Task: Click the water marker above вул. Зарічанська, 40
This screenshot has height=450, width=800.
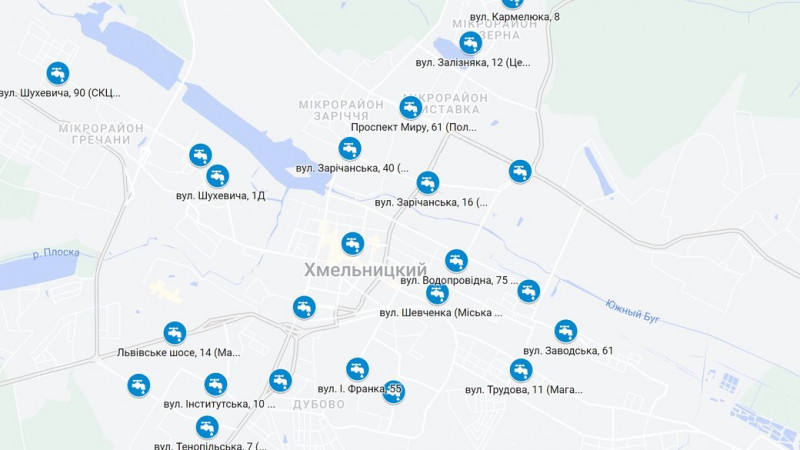Action: point(350,148)
